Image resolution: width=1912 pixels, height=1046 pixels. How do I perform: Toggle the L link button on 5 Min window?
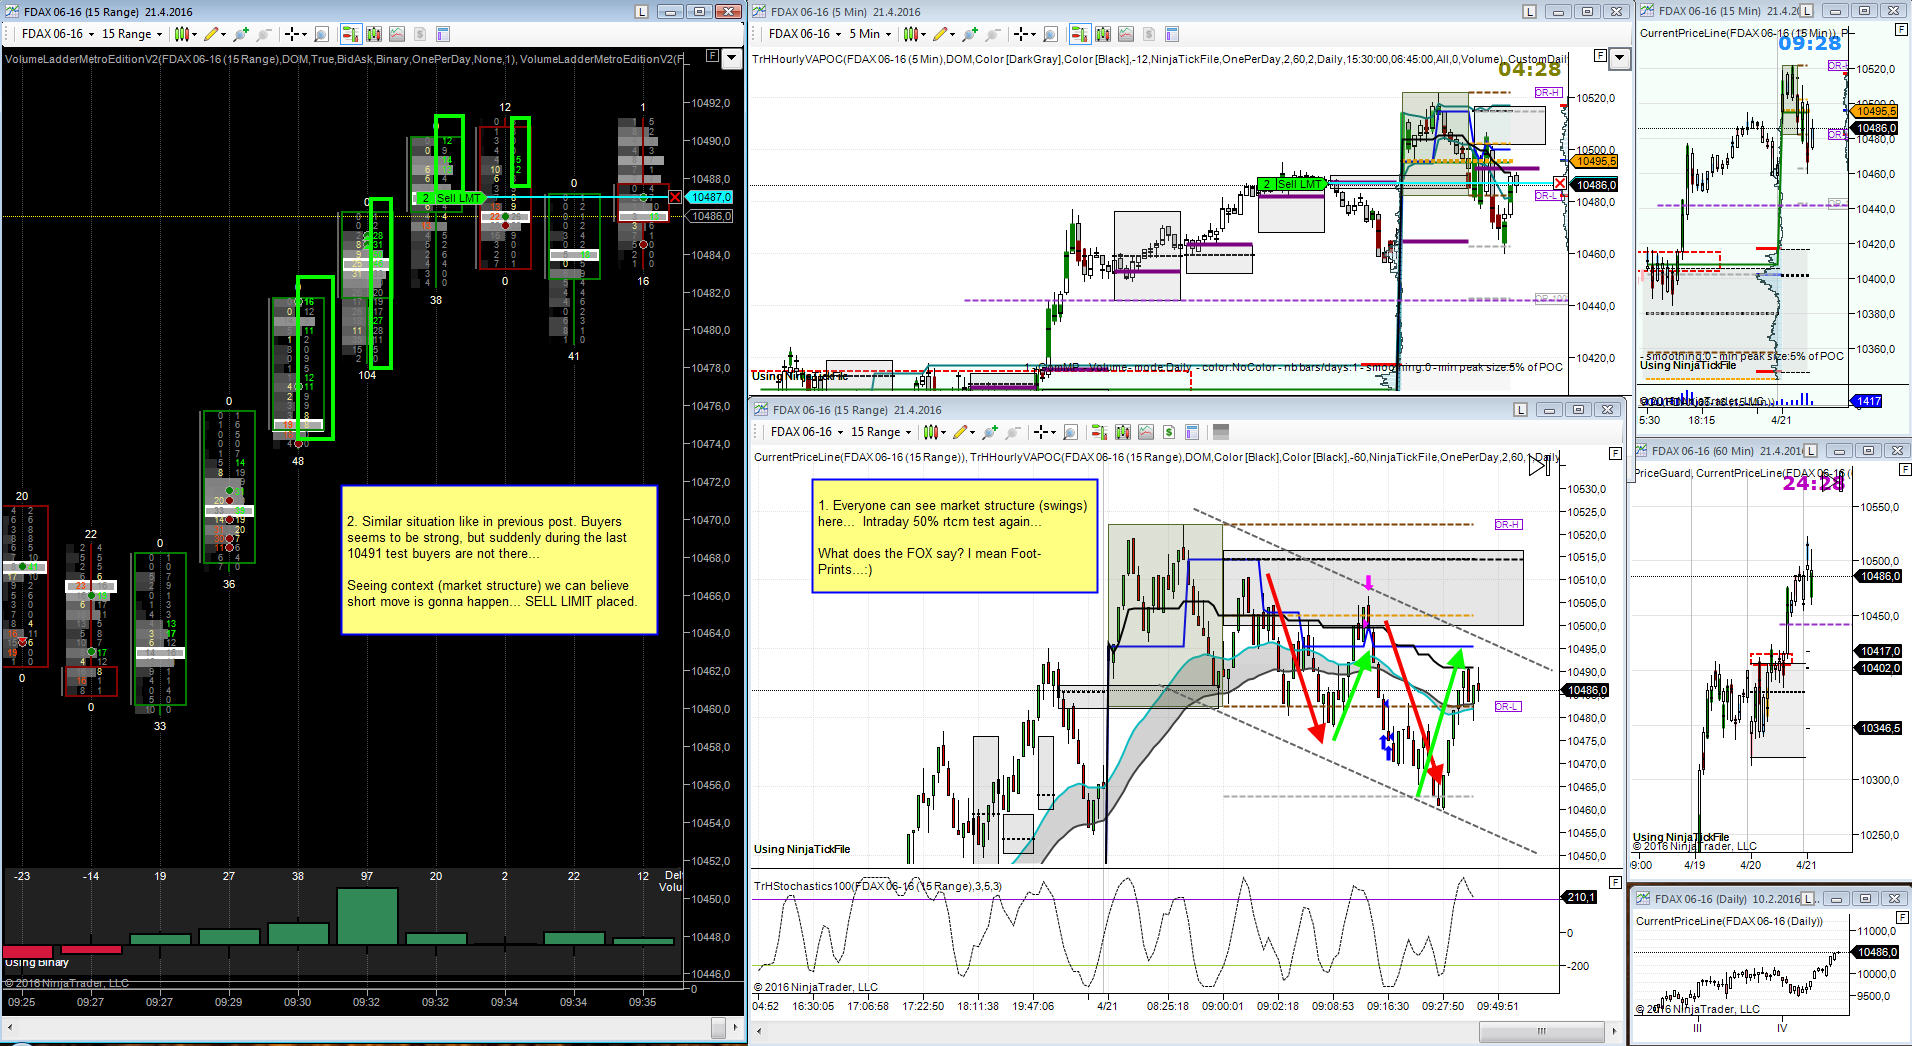click(1529, 12)
